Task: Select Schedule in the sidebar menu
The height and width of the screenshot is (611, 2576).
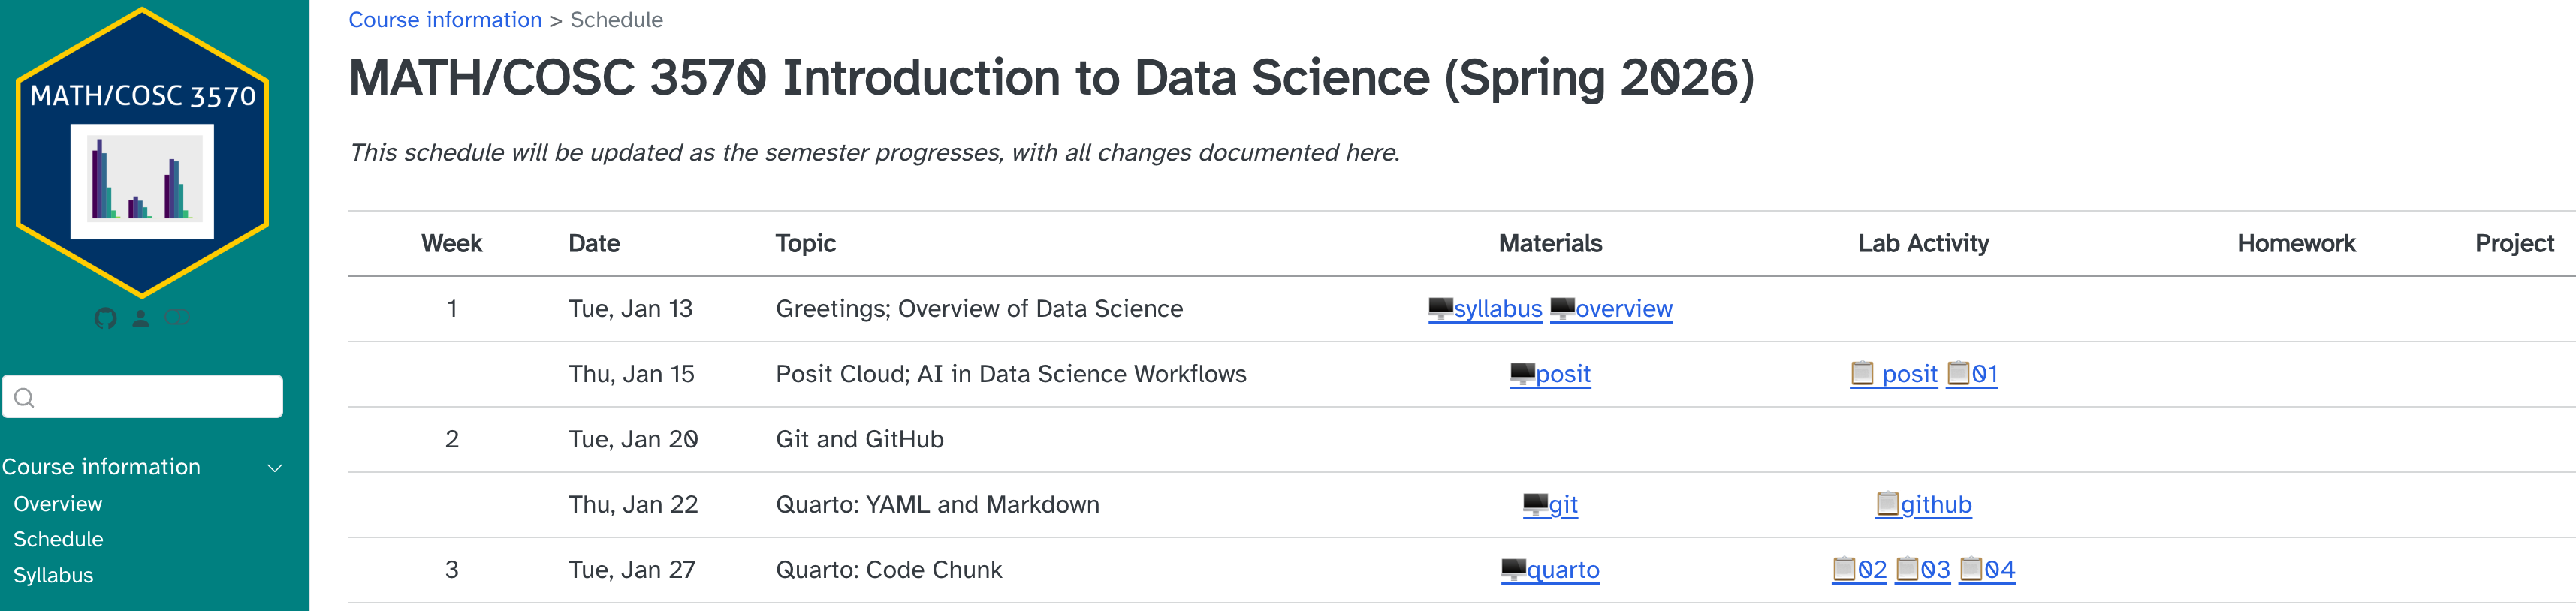Action: point(58,539)
